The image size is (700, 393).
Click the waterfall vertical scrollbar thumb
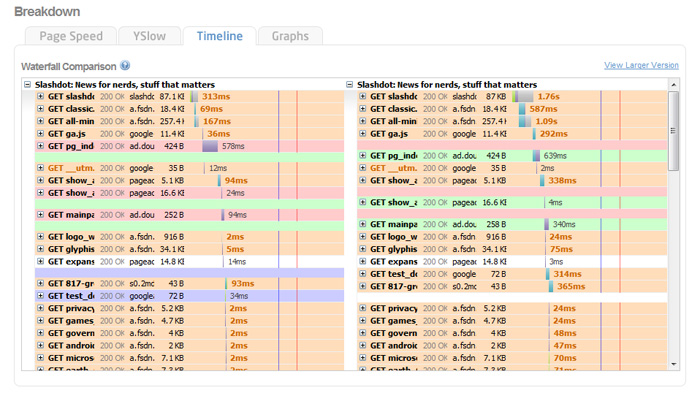point(674,131)
